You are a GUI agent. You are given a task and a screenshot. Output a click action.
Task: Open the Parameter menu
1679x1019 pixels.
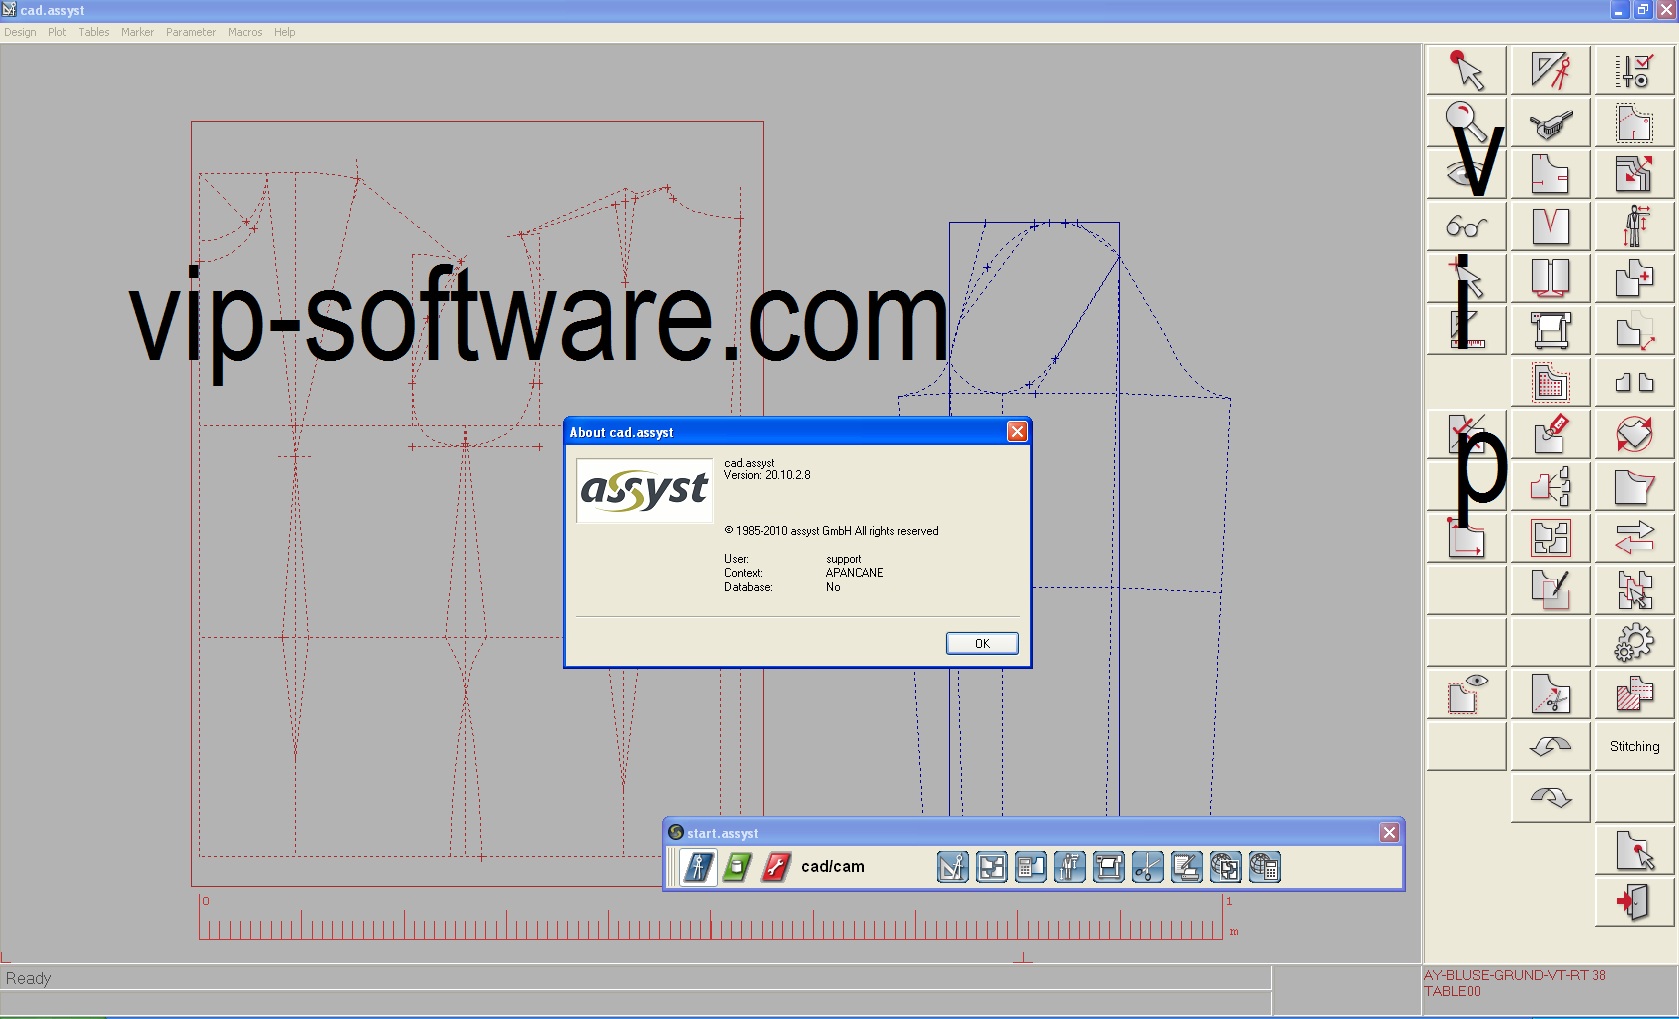190,32
